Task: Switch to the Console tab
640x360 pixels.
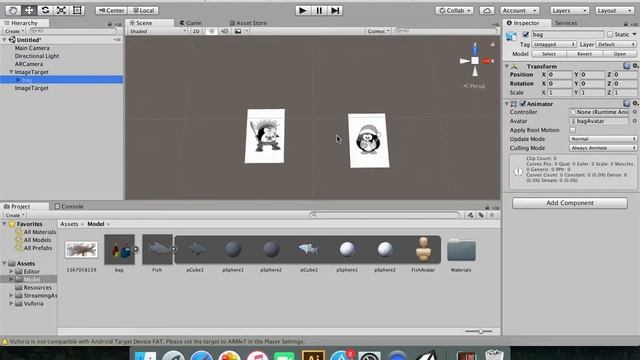Action: pos(69,206)
